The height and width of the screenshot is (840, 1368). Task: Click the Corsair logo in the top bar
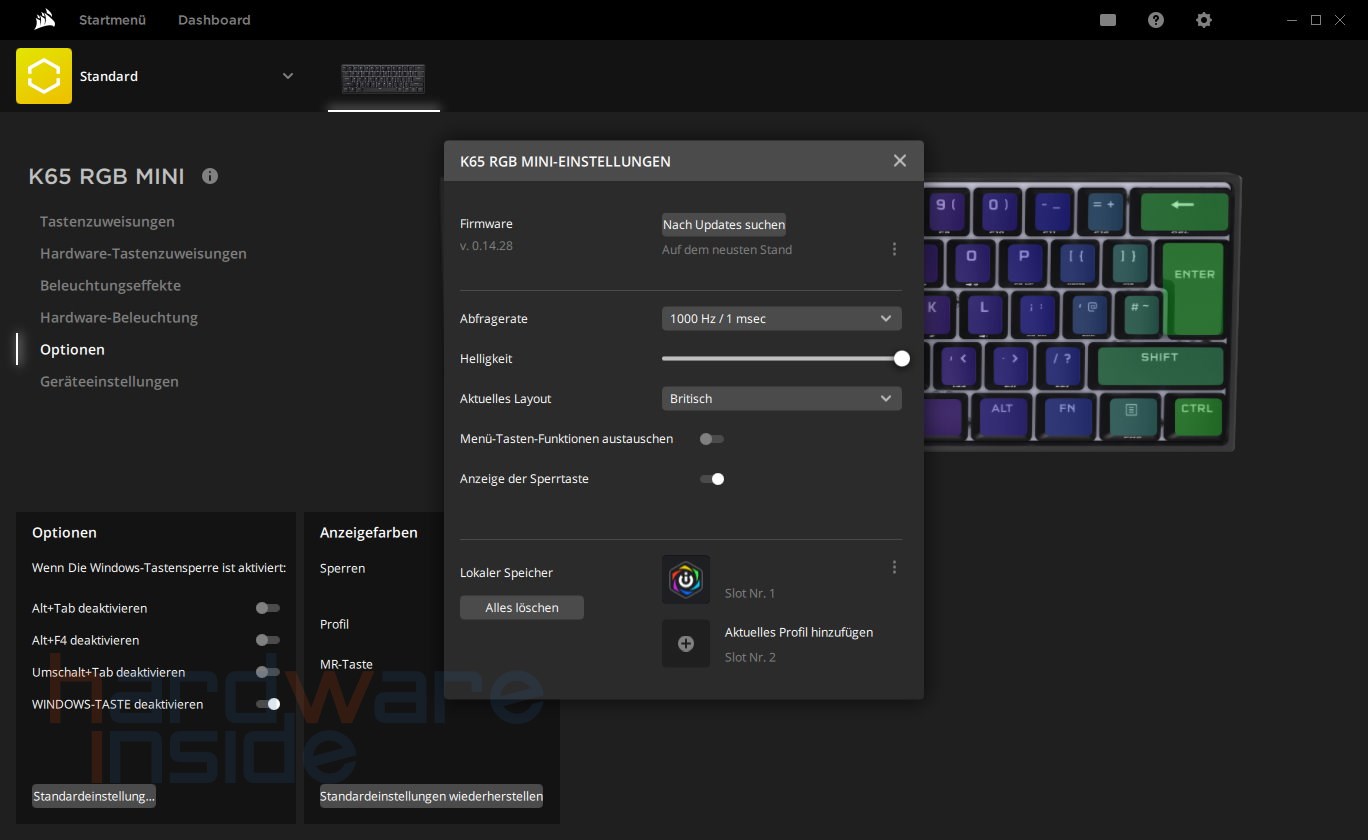coord(43,18)
